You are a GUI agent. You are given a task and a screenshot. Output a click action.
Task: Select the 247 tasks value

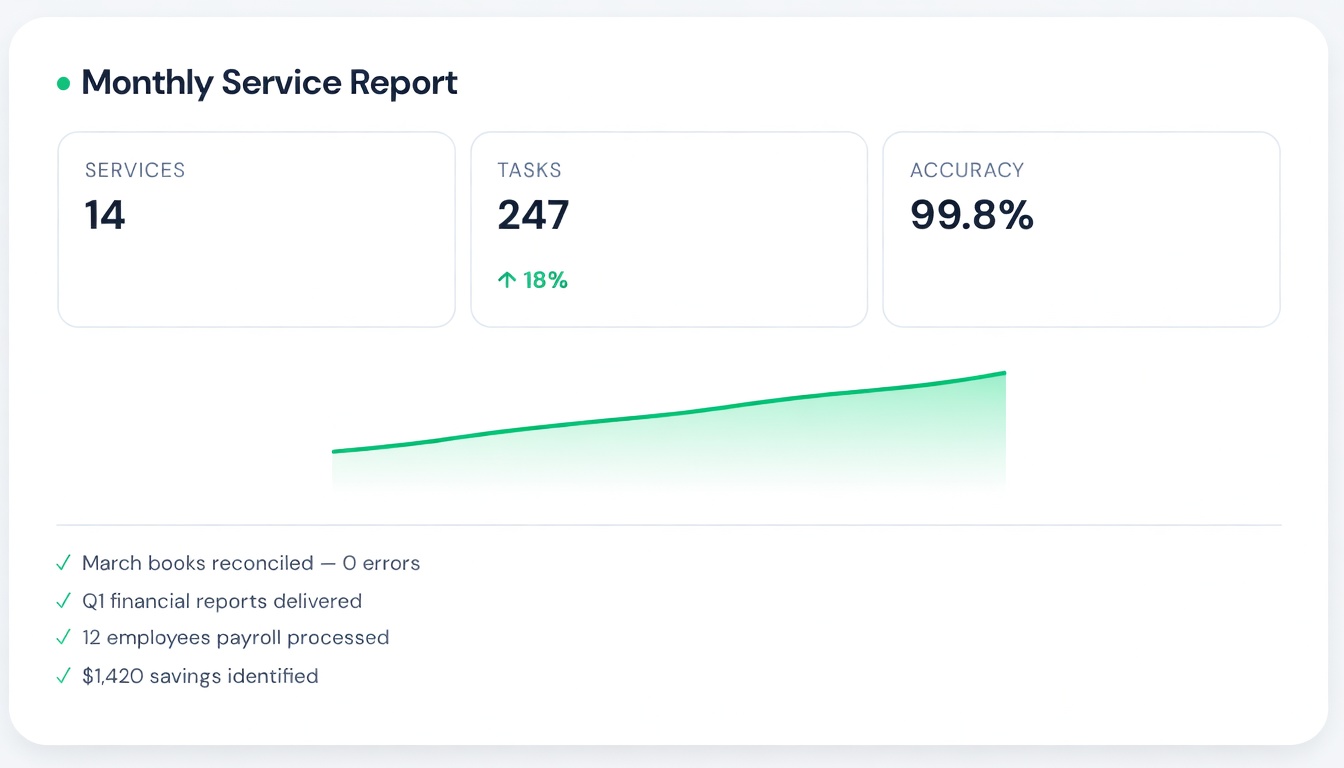[533, 215]
